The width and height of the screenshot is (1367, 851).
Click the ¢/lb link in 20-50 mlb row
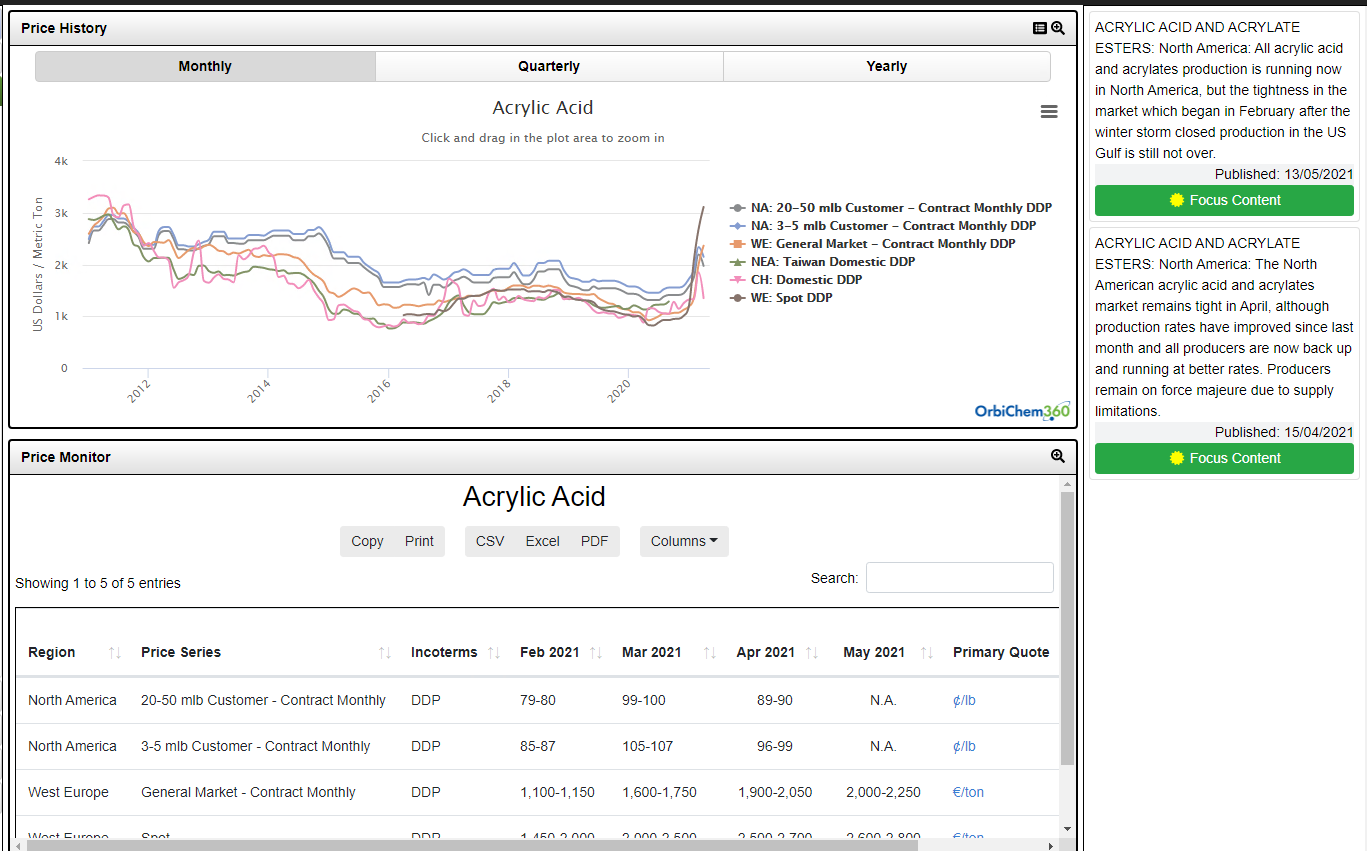pyautogui.click(x=964, y=700)
